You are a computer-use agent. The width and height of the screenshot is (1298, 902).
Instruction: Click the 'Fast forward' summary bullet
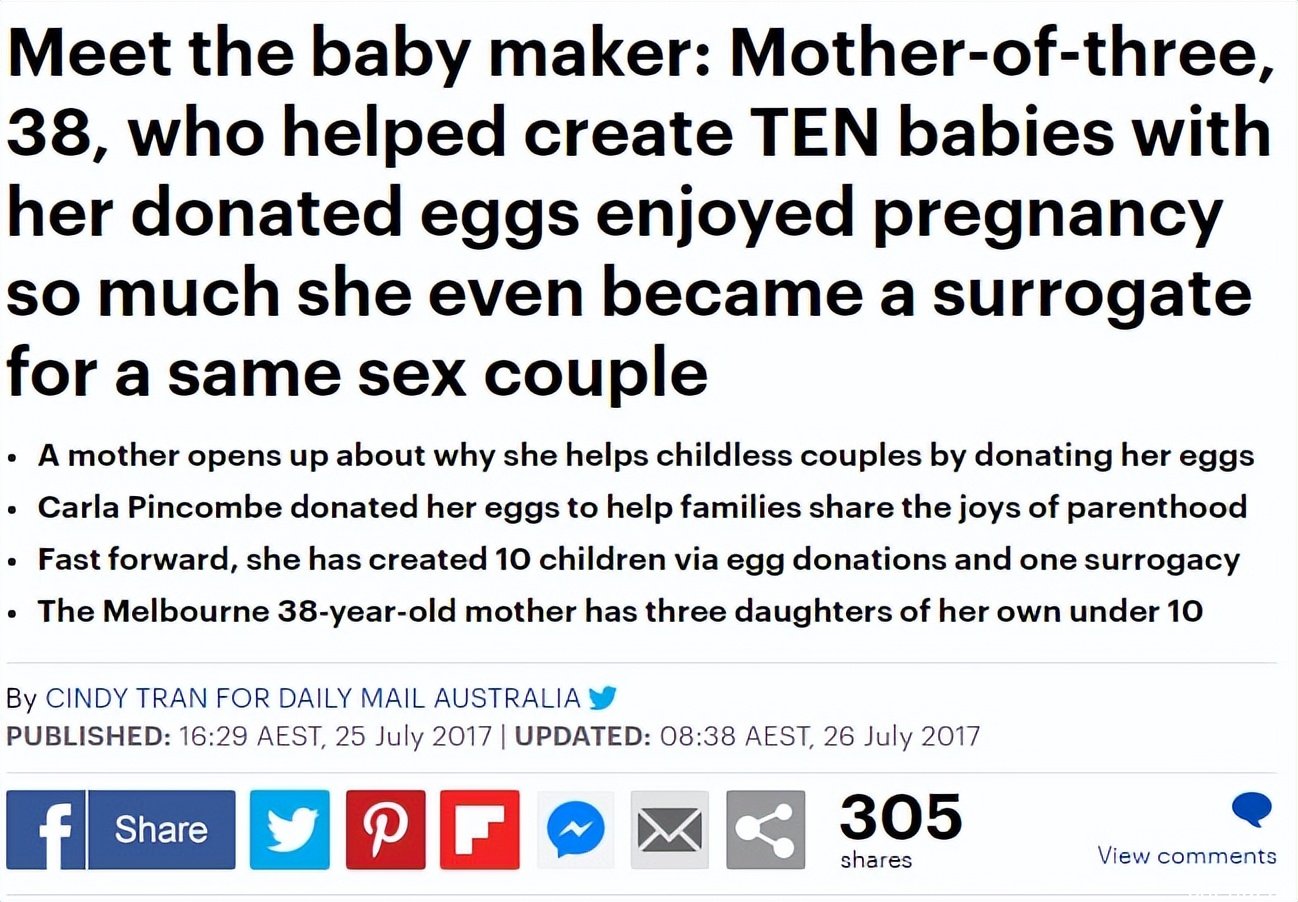(639, 559)
